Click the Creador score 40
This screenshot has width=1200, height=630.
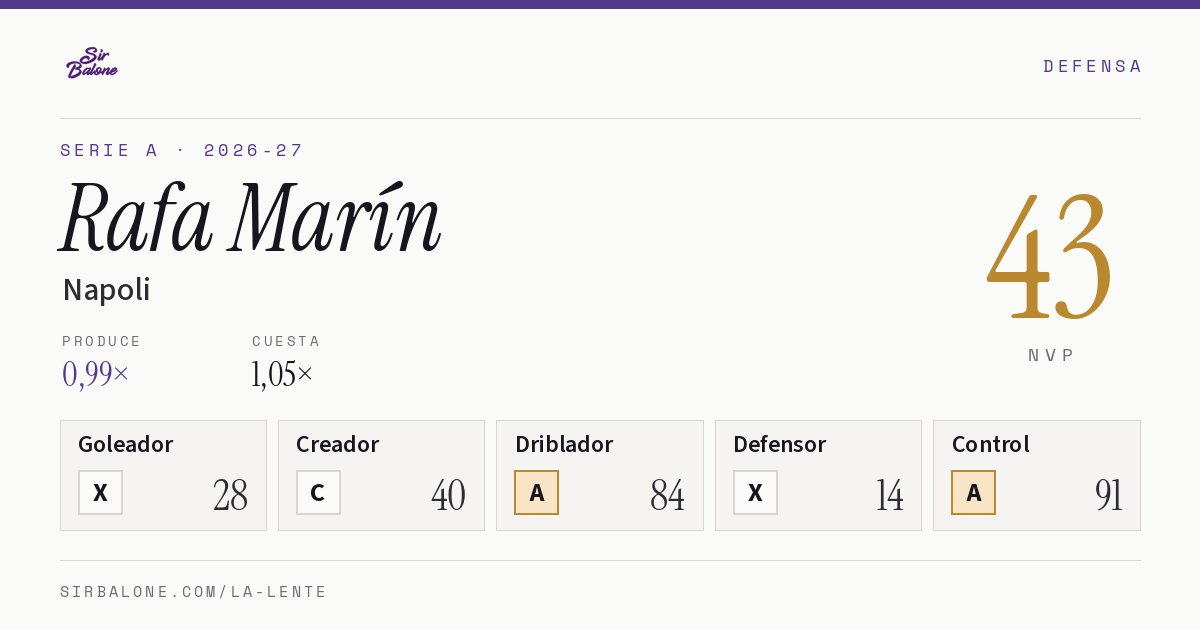[x=448, y=494]
